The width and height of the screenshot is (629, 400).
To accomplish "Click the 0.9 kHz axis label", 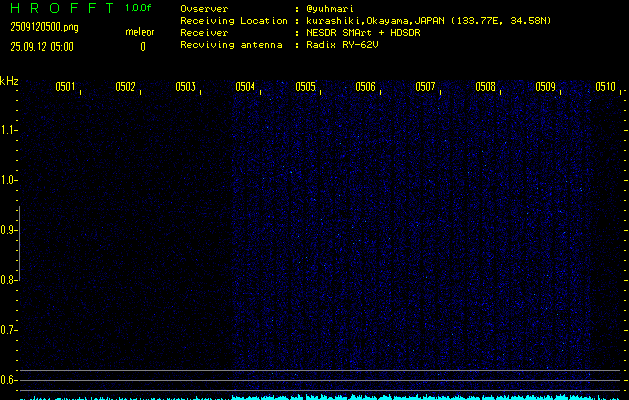I will click(8, 230).
